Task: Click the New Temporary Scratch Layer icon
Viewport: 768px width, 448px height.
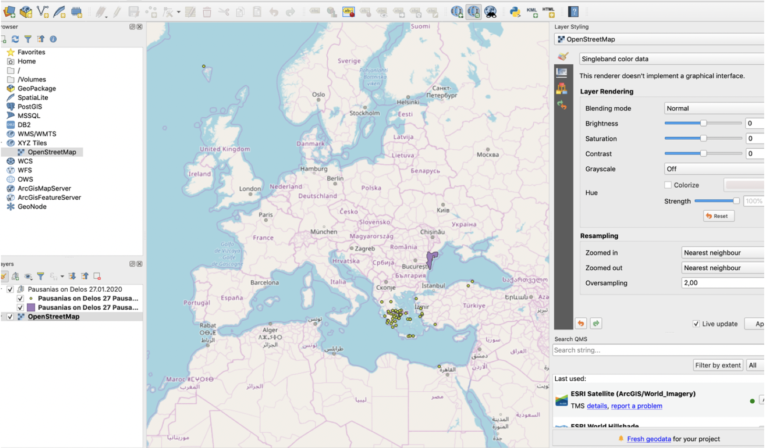Action: point(76,12)
